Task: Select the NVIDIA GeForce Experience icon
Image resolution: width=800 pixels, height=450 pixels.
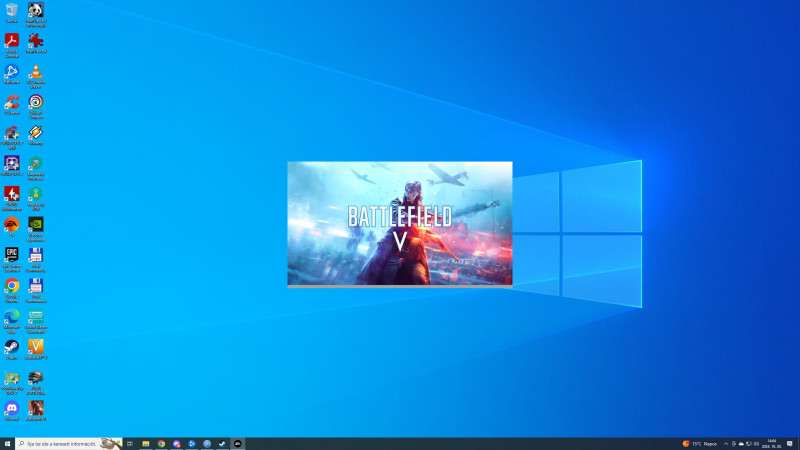Action: [36, 229]
